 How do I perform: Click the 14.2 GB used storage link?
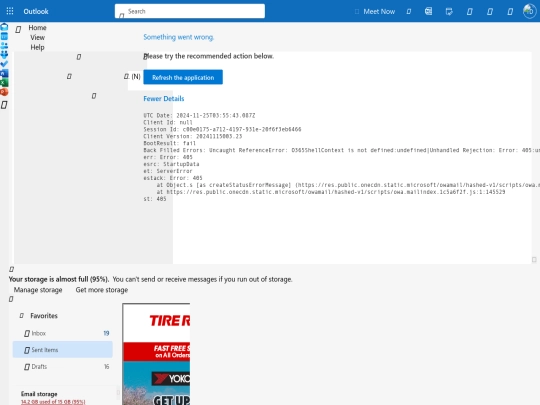click(53, 402)
